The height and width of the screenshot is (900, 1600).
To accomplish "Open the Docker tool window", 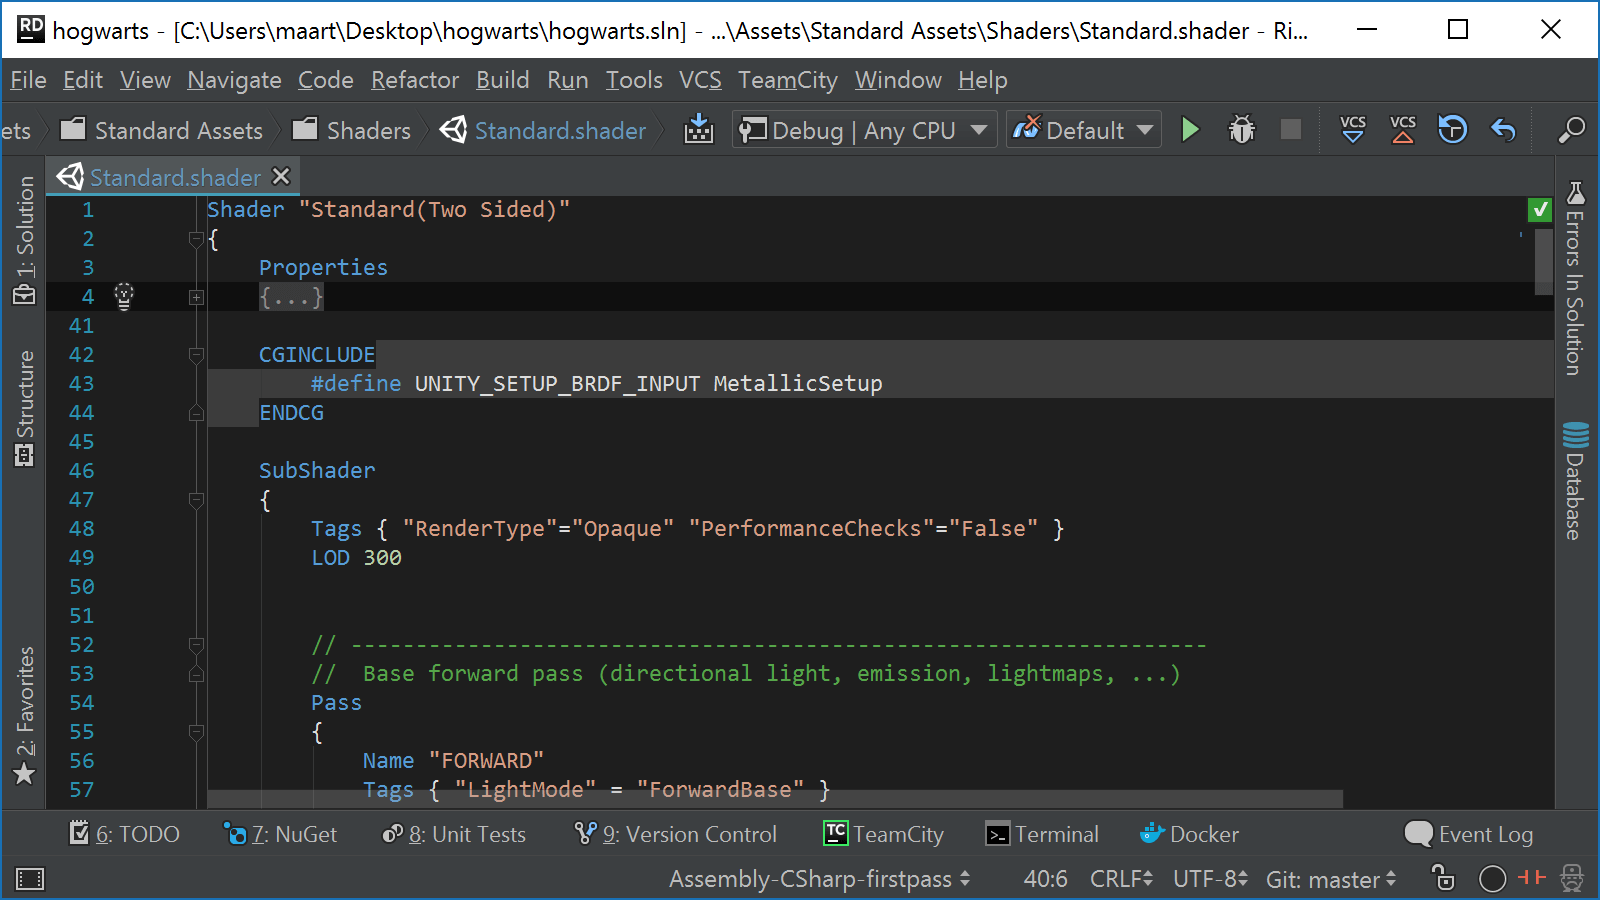I will click(x=1190, y=834).
